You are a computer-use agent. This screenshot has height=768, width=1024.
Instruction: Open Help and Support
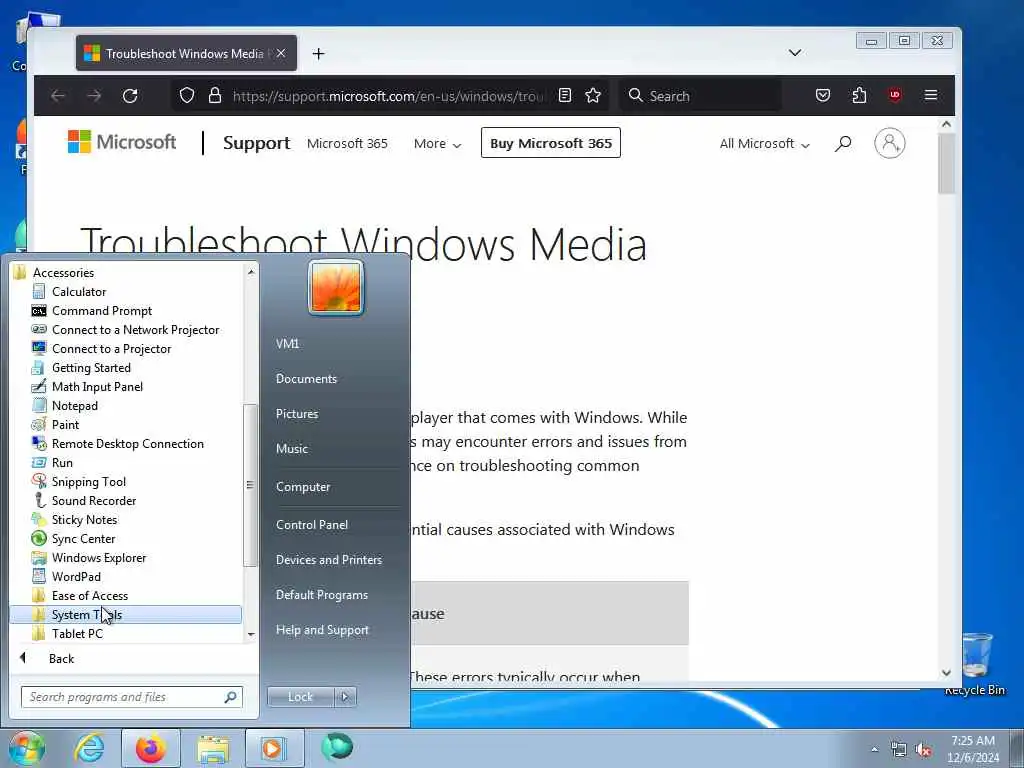(322, 630)
